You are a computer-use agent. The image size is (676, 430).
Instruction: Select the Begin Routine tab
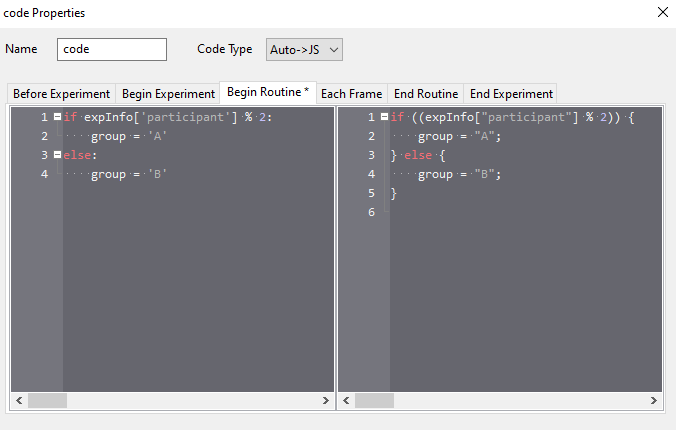268,92
